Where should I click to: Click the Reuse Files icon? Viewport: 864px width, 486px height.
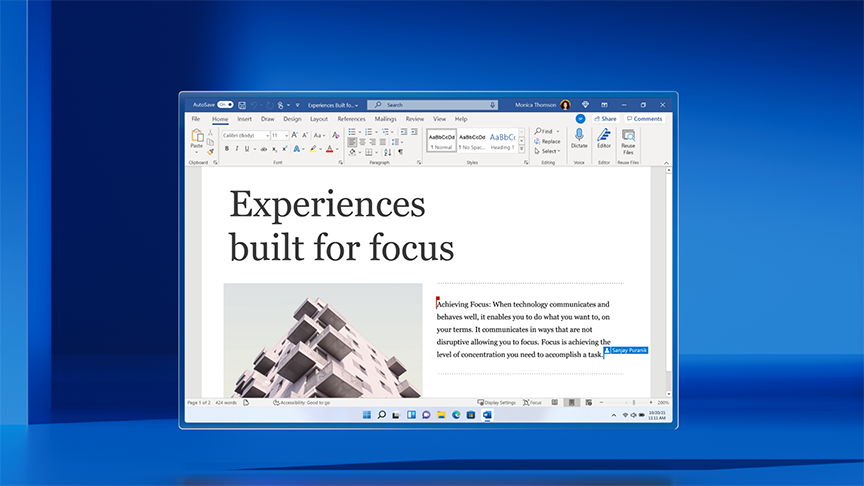coord(628,135)
